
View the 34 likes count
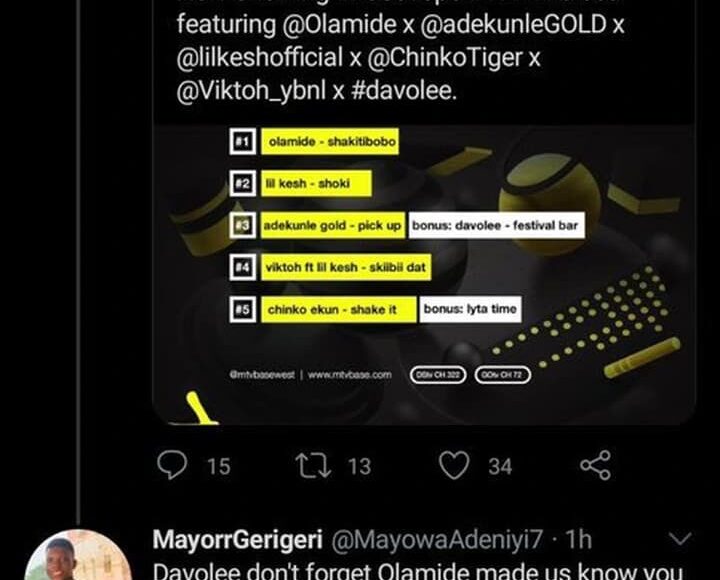[500, 467]
